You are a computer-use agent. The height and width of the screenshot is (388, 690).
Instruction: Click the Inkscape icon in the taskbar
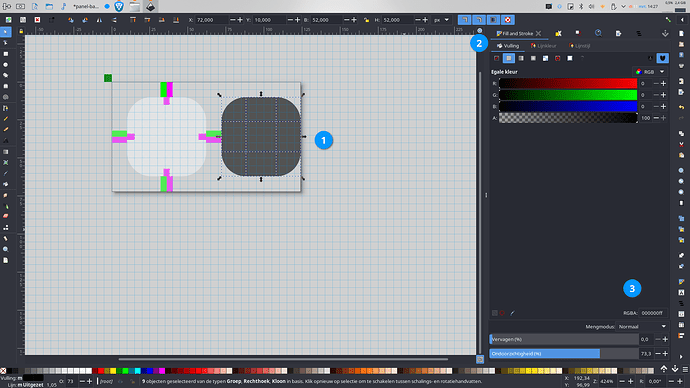[x=150, y=6]
